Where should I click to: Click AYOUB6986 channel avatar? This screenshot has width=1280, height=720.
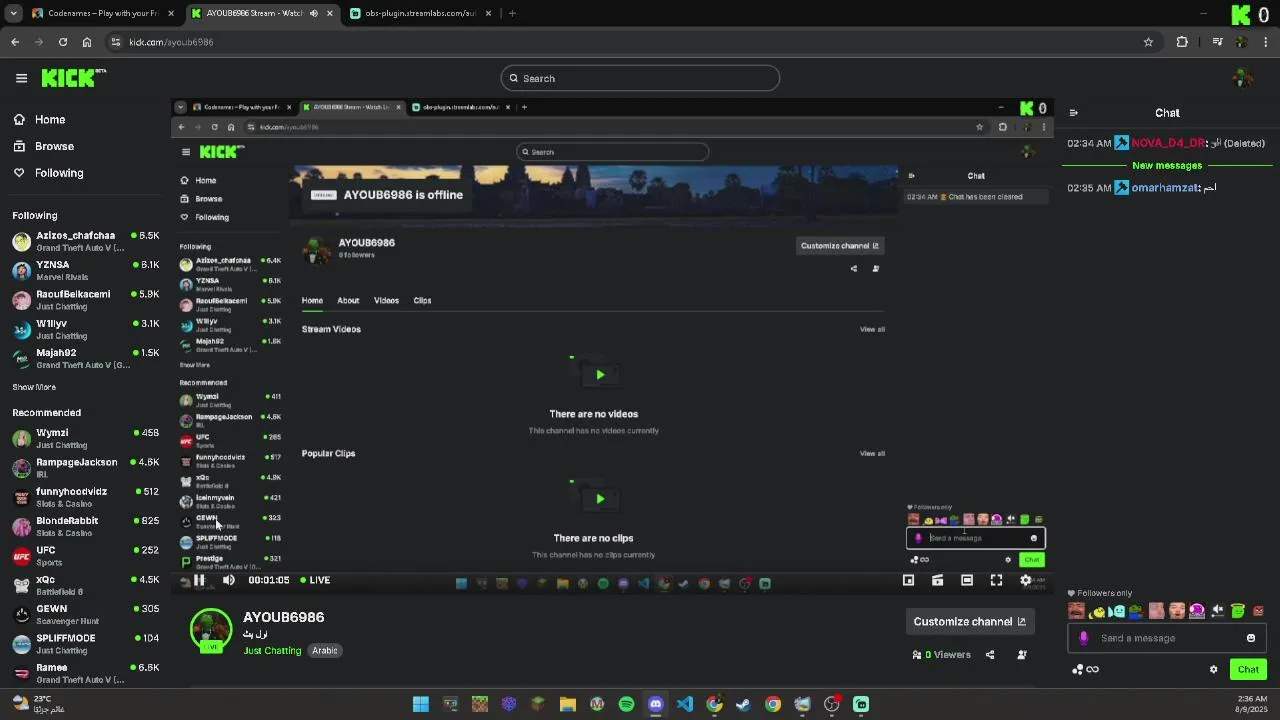click(211, 630)
